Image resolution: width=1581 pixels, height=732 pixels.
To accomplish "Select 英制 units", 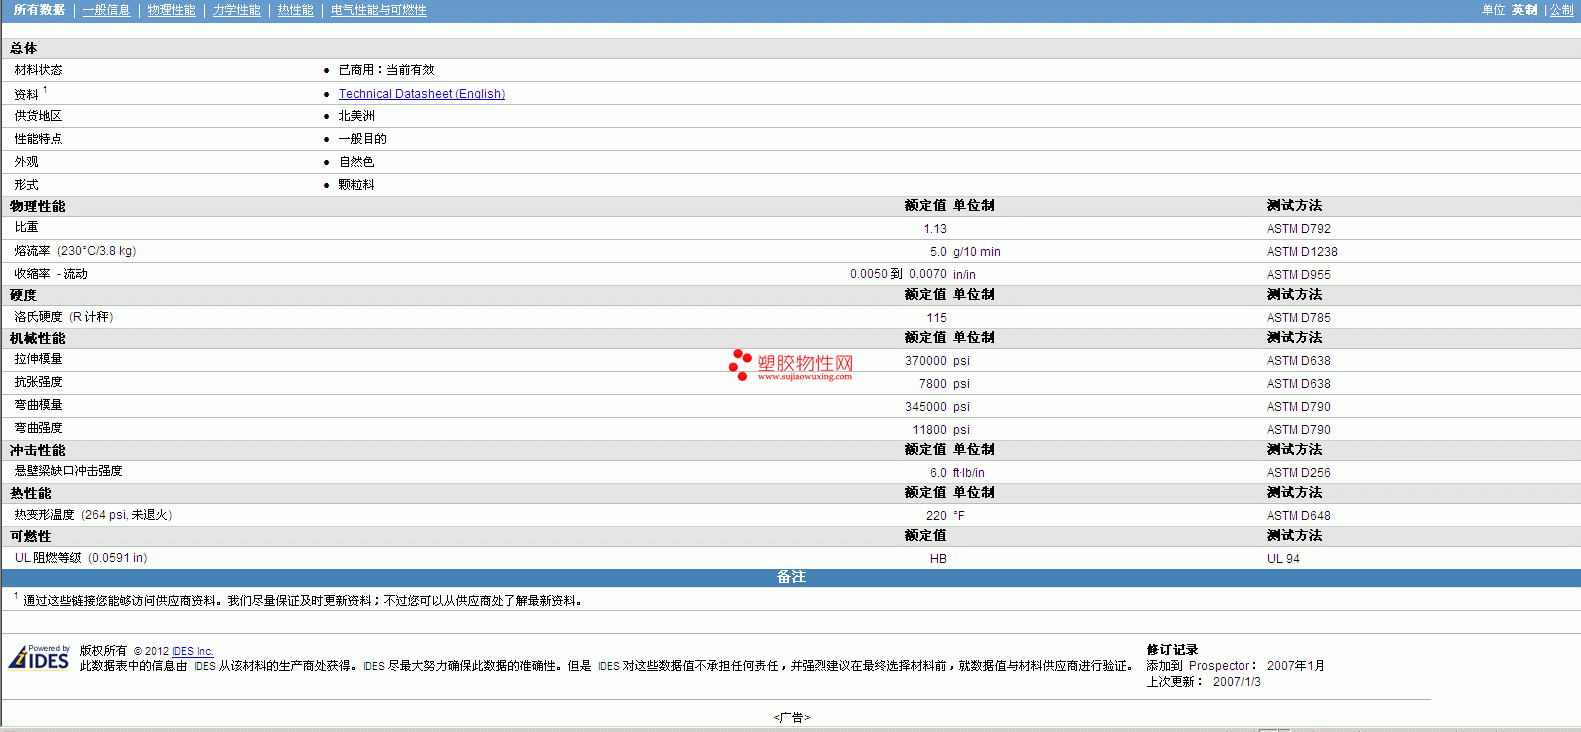I will click(x=1524, y=10).
